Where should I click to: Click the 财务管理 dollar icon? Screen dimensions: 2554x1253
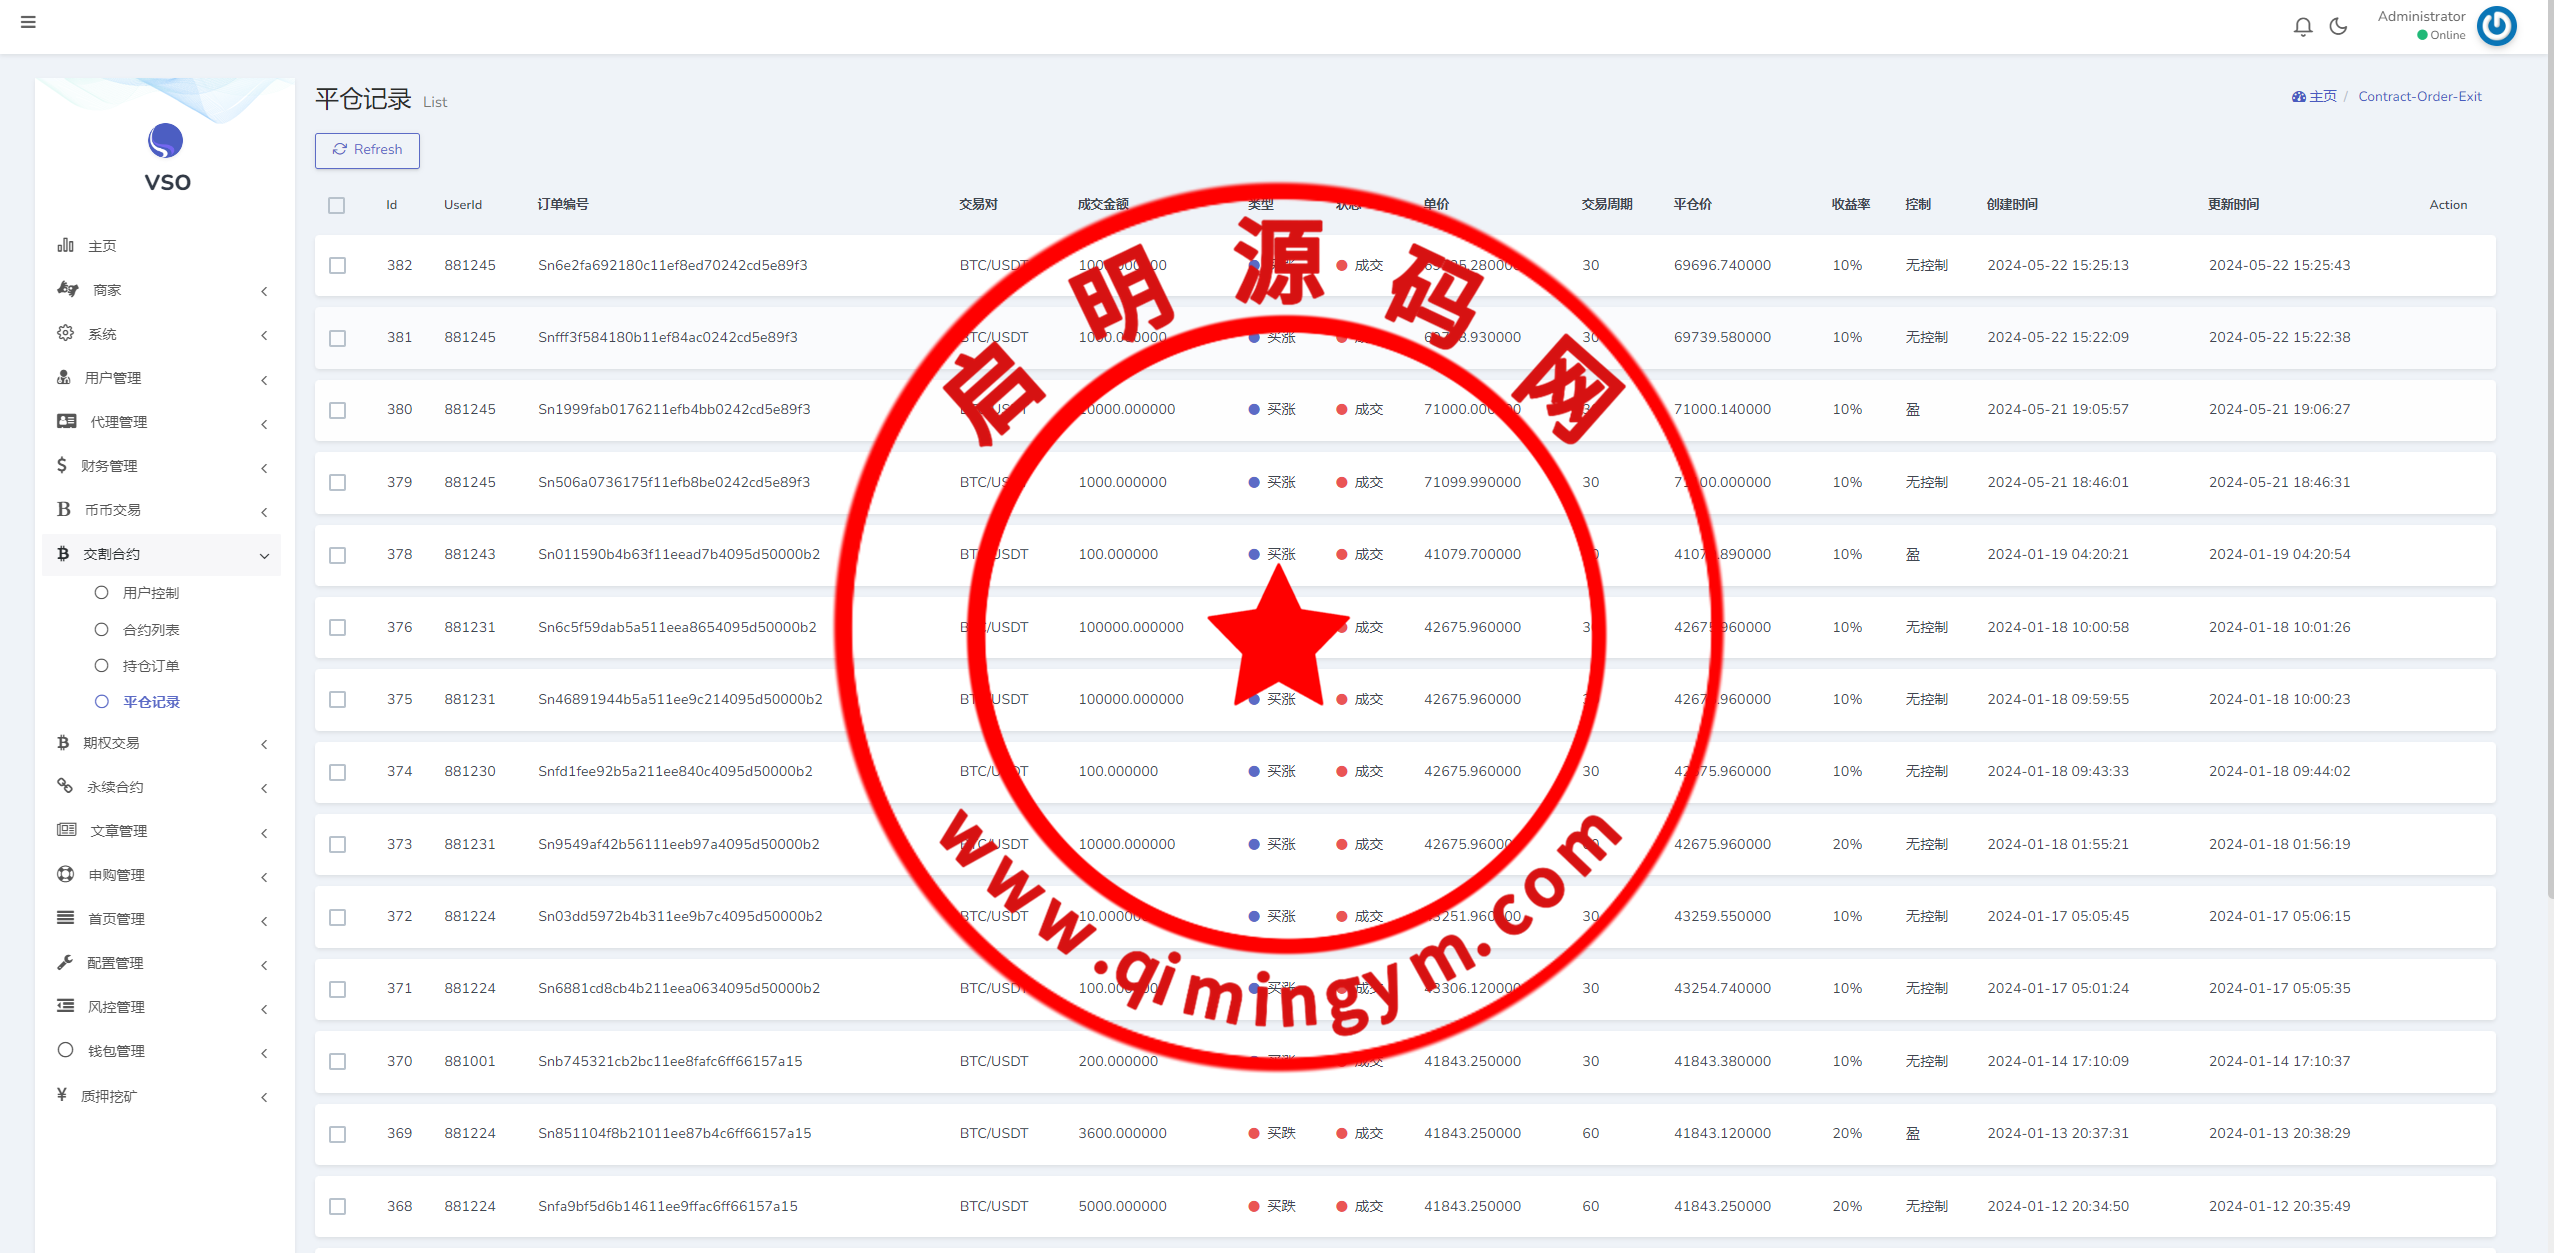pyautogui.click(x=62, y=465)
